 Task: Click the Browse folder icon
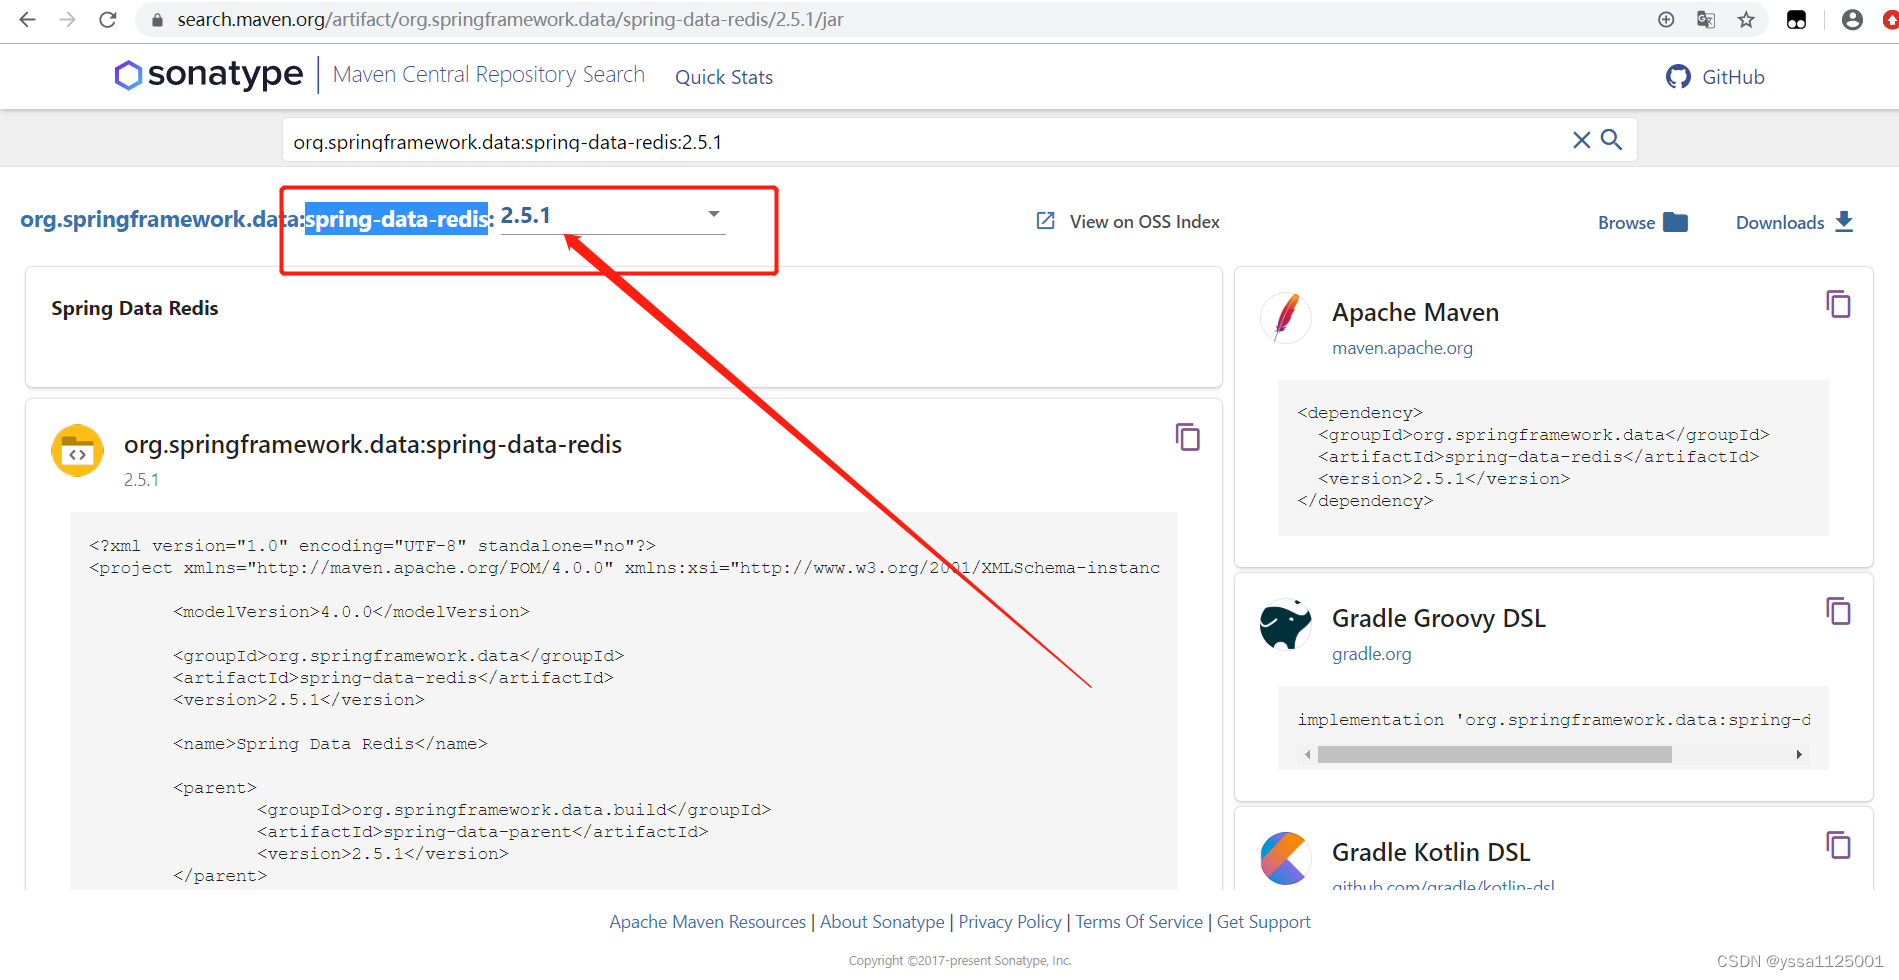click(1676, 221)
